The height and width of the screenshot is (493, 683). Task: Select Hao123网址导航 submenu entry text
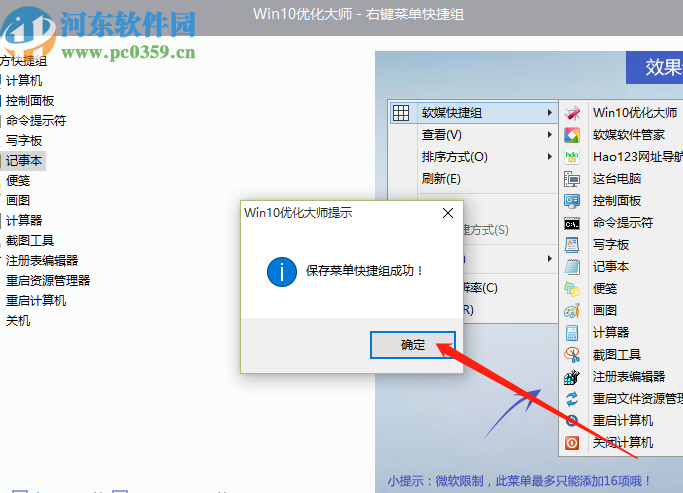coord(638,157)
